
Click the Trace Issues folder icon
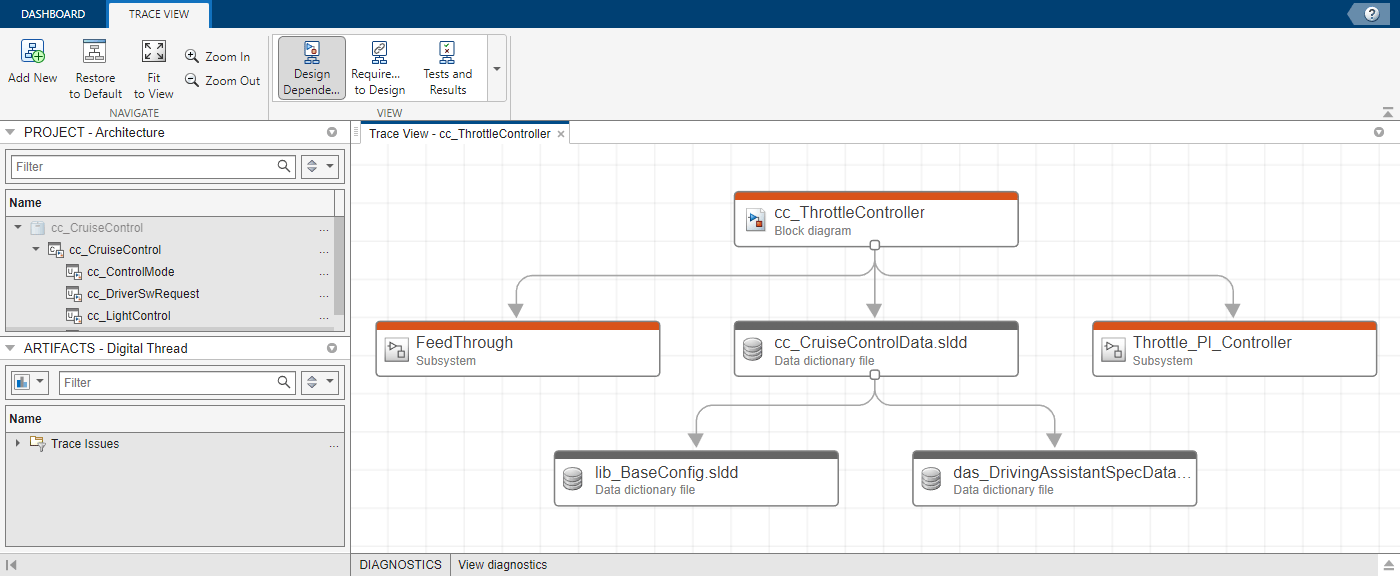pyautogui.click(x=37, y=443)
